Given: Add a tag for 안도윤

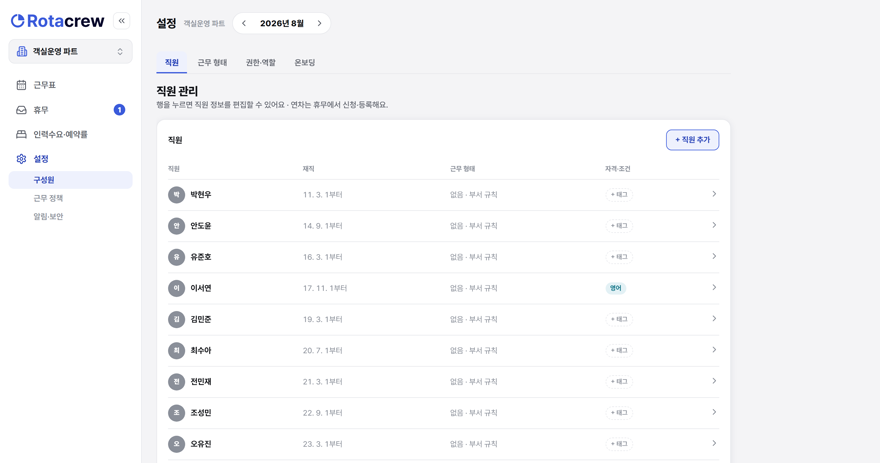Looking at the screenshot, I should (619, 226).
